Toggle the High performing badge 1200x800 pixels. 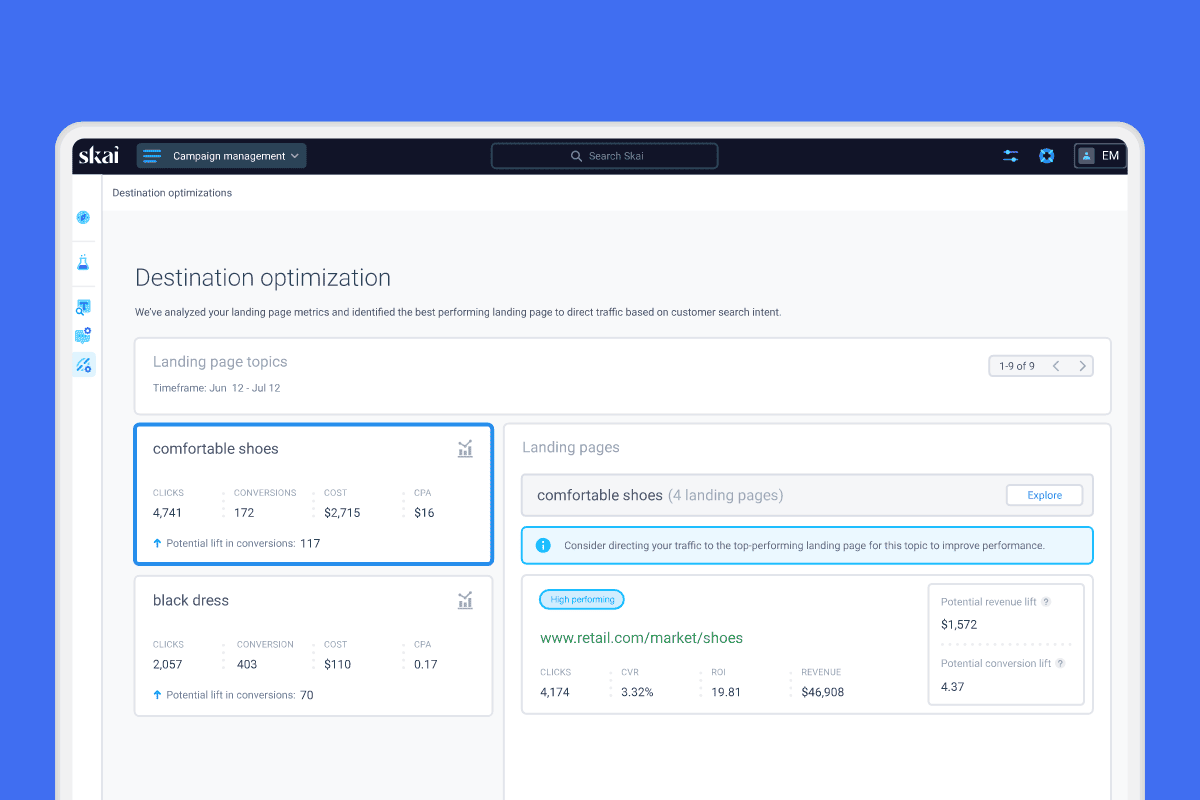tap(581, 598)
